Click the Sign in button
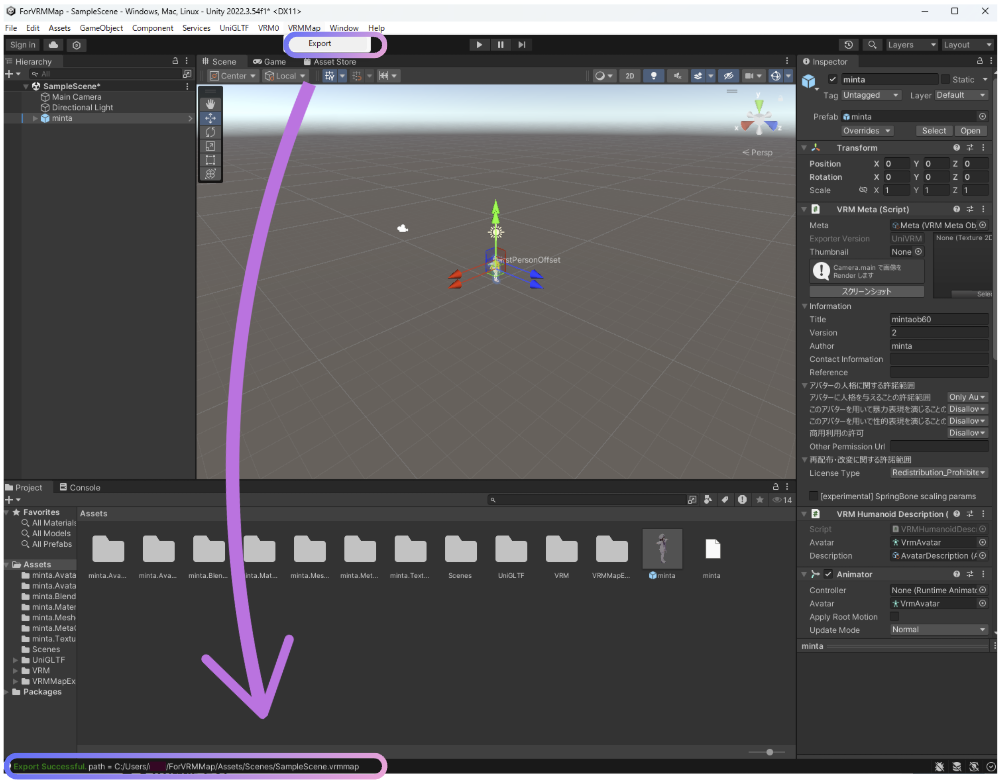 click(x=23, y=45)
